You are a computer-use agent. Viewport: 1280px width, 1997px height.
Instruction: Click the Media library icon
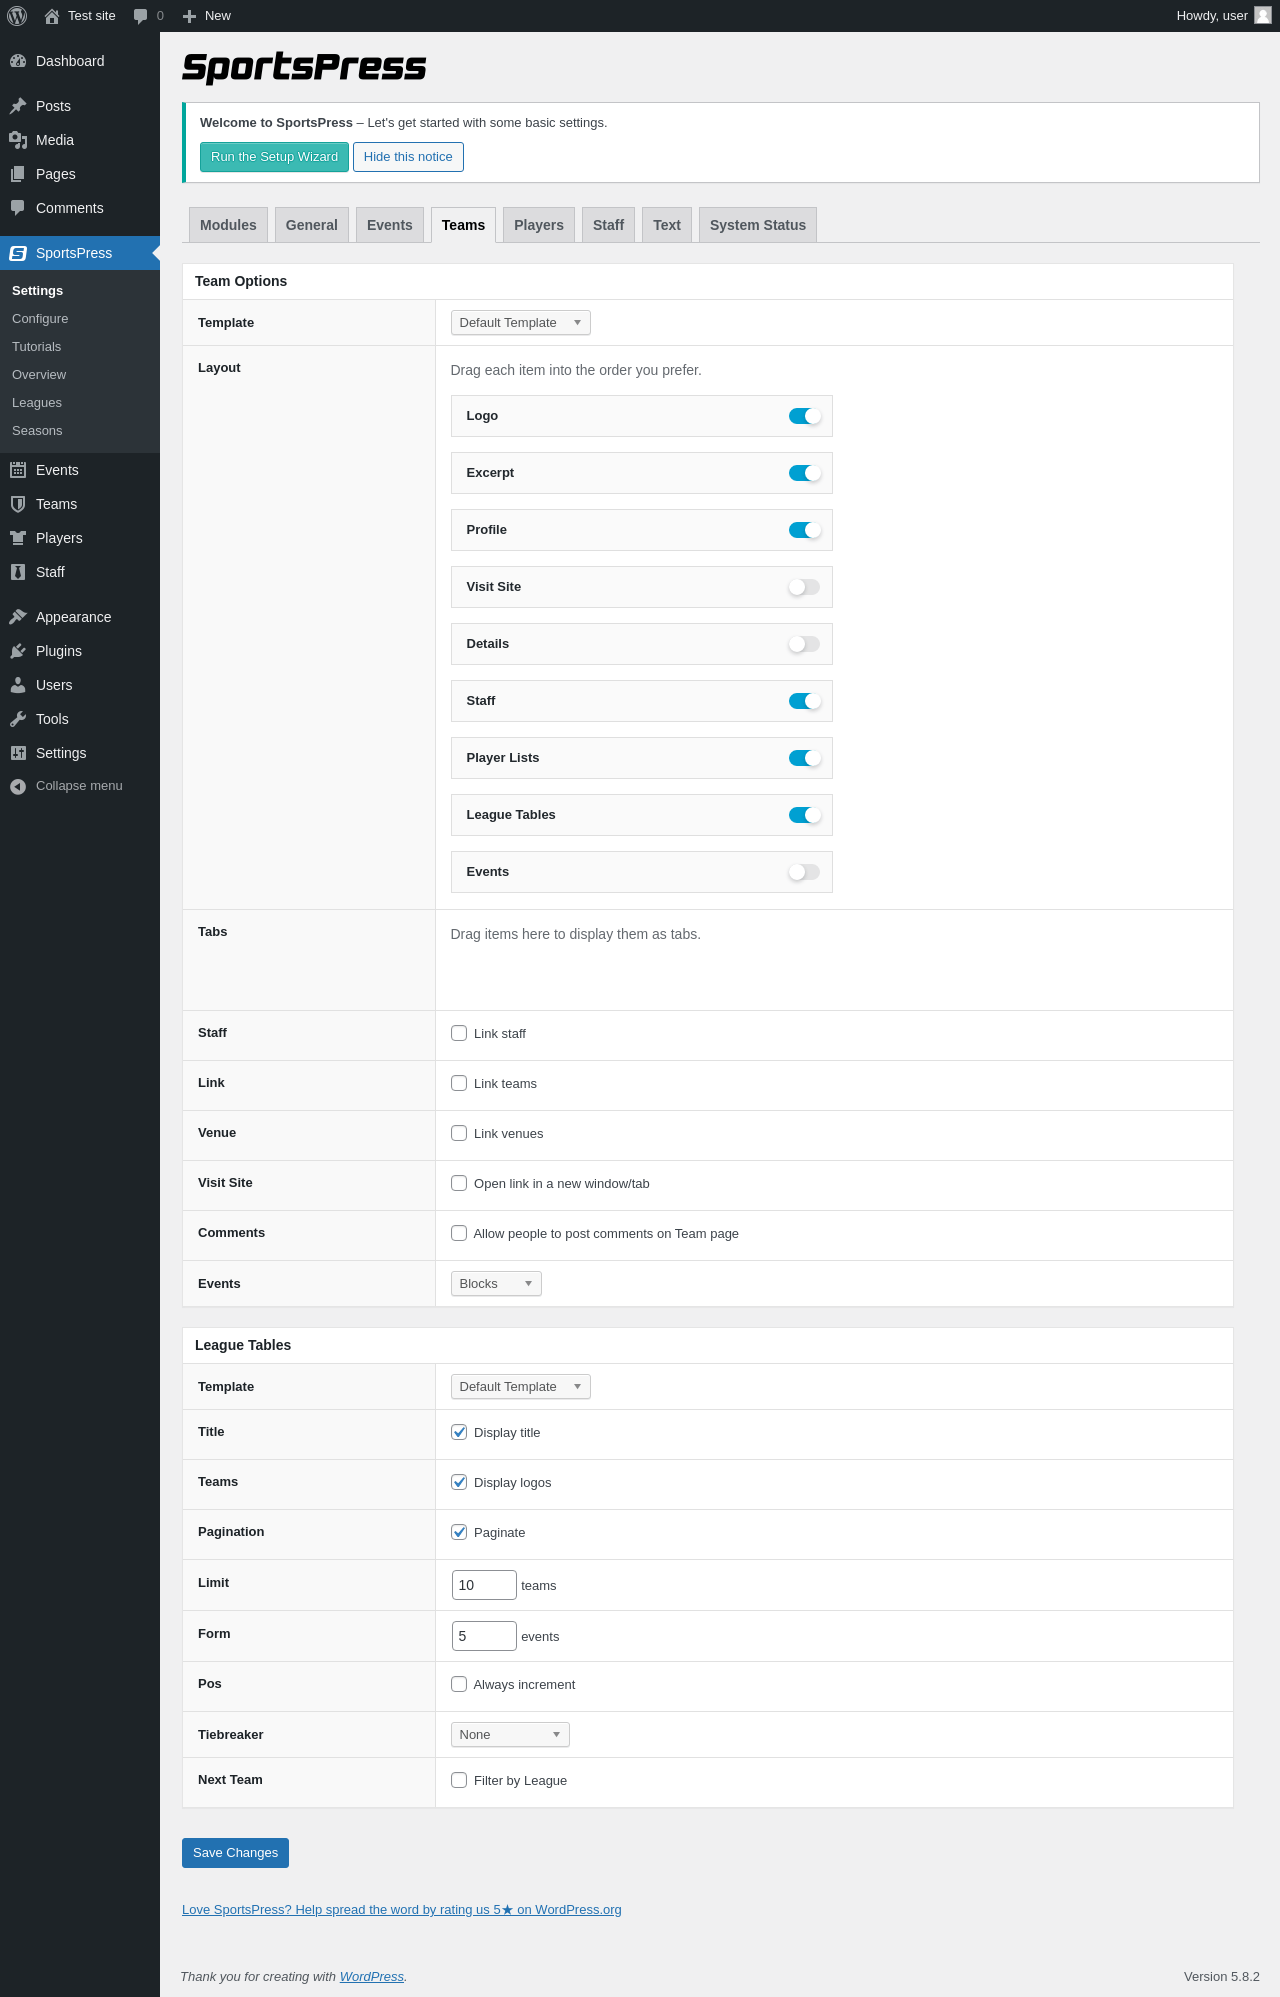click(18, 140)
